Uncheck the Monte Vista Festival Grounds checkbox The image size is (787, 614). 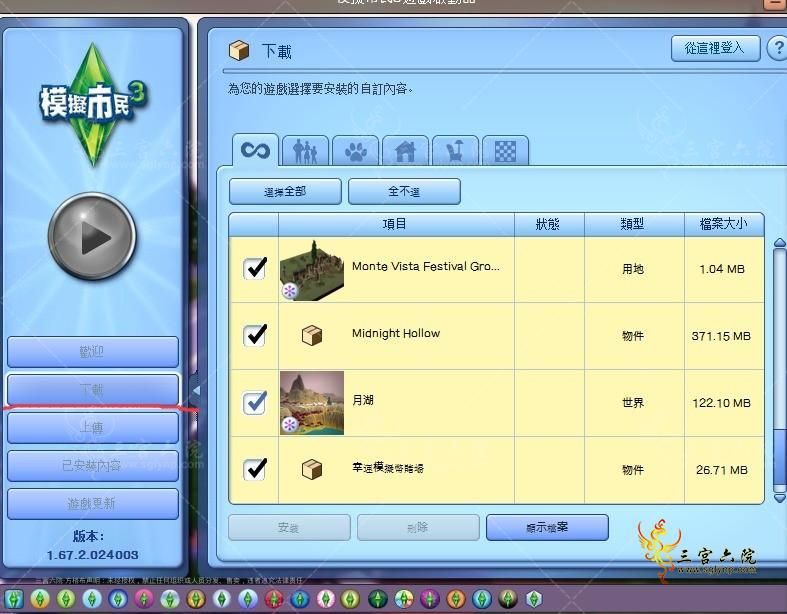[x=255, y=269]
